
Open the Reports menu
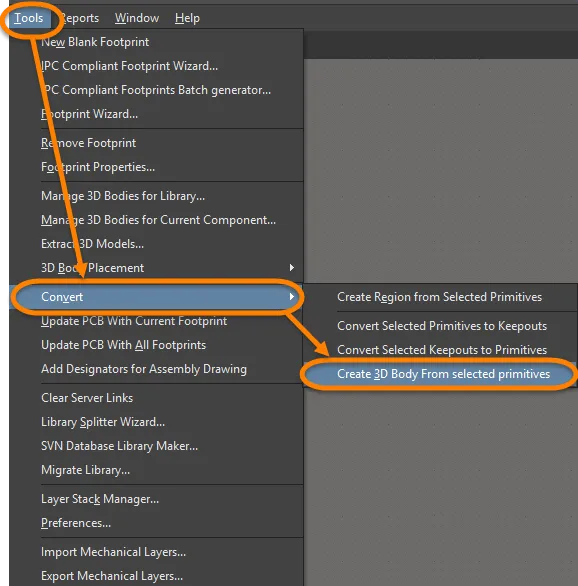pyautogui.click(x=80, y=18)
